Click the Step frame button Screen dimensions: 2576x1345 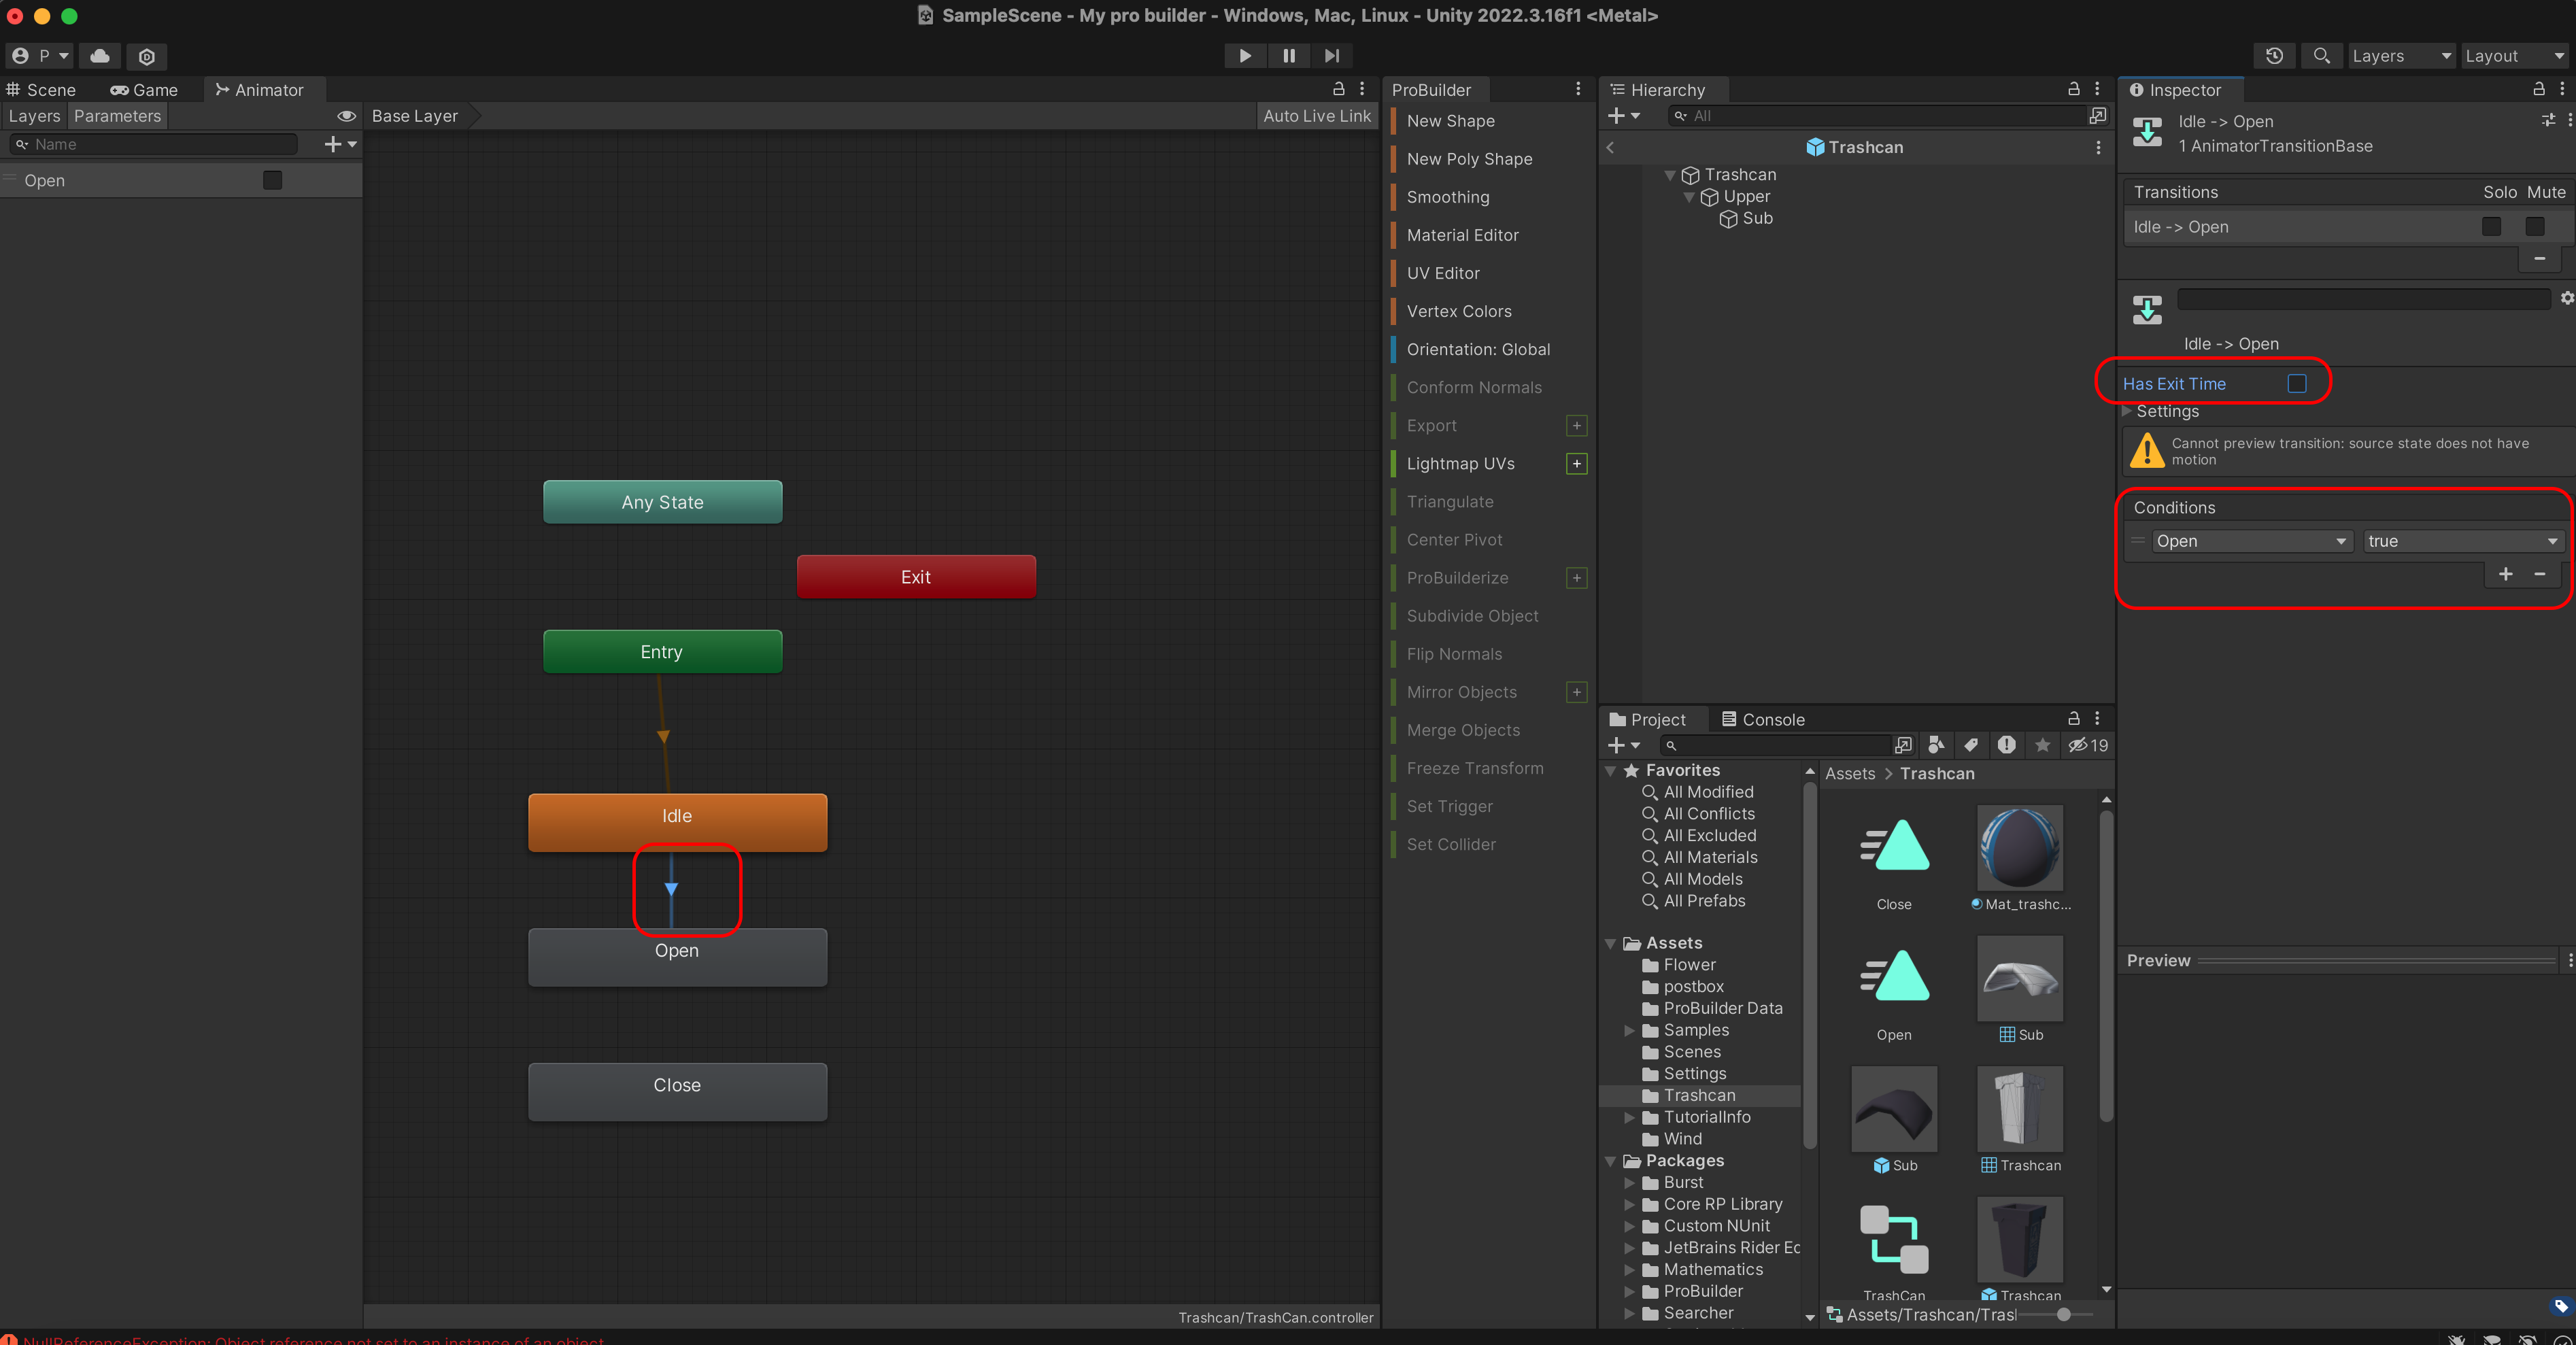[1331, 56]
